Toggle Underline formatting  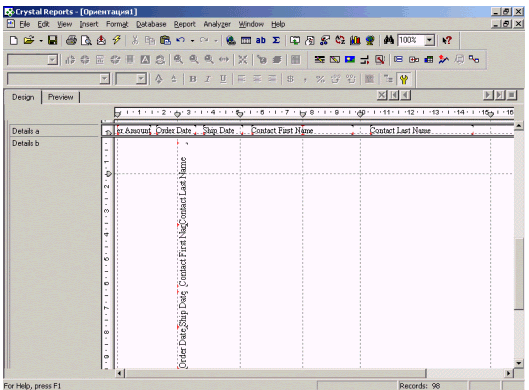[223, 79]
